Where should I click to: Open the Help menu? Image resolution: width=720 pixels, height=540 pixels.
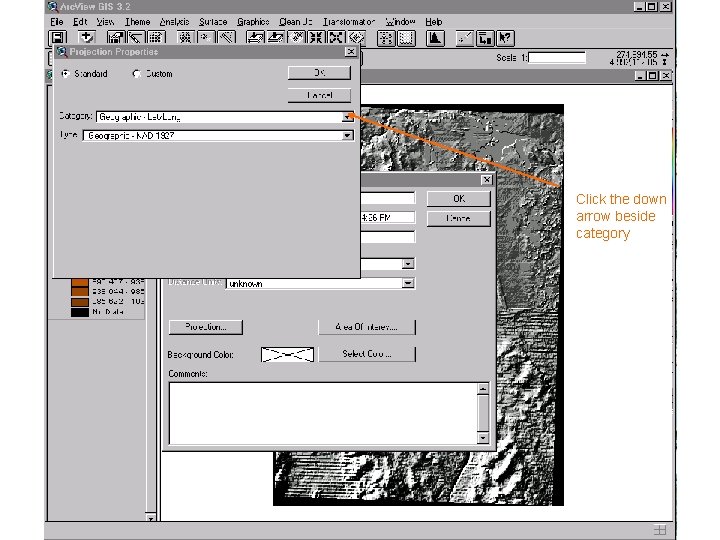433,22
